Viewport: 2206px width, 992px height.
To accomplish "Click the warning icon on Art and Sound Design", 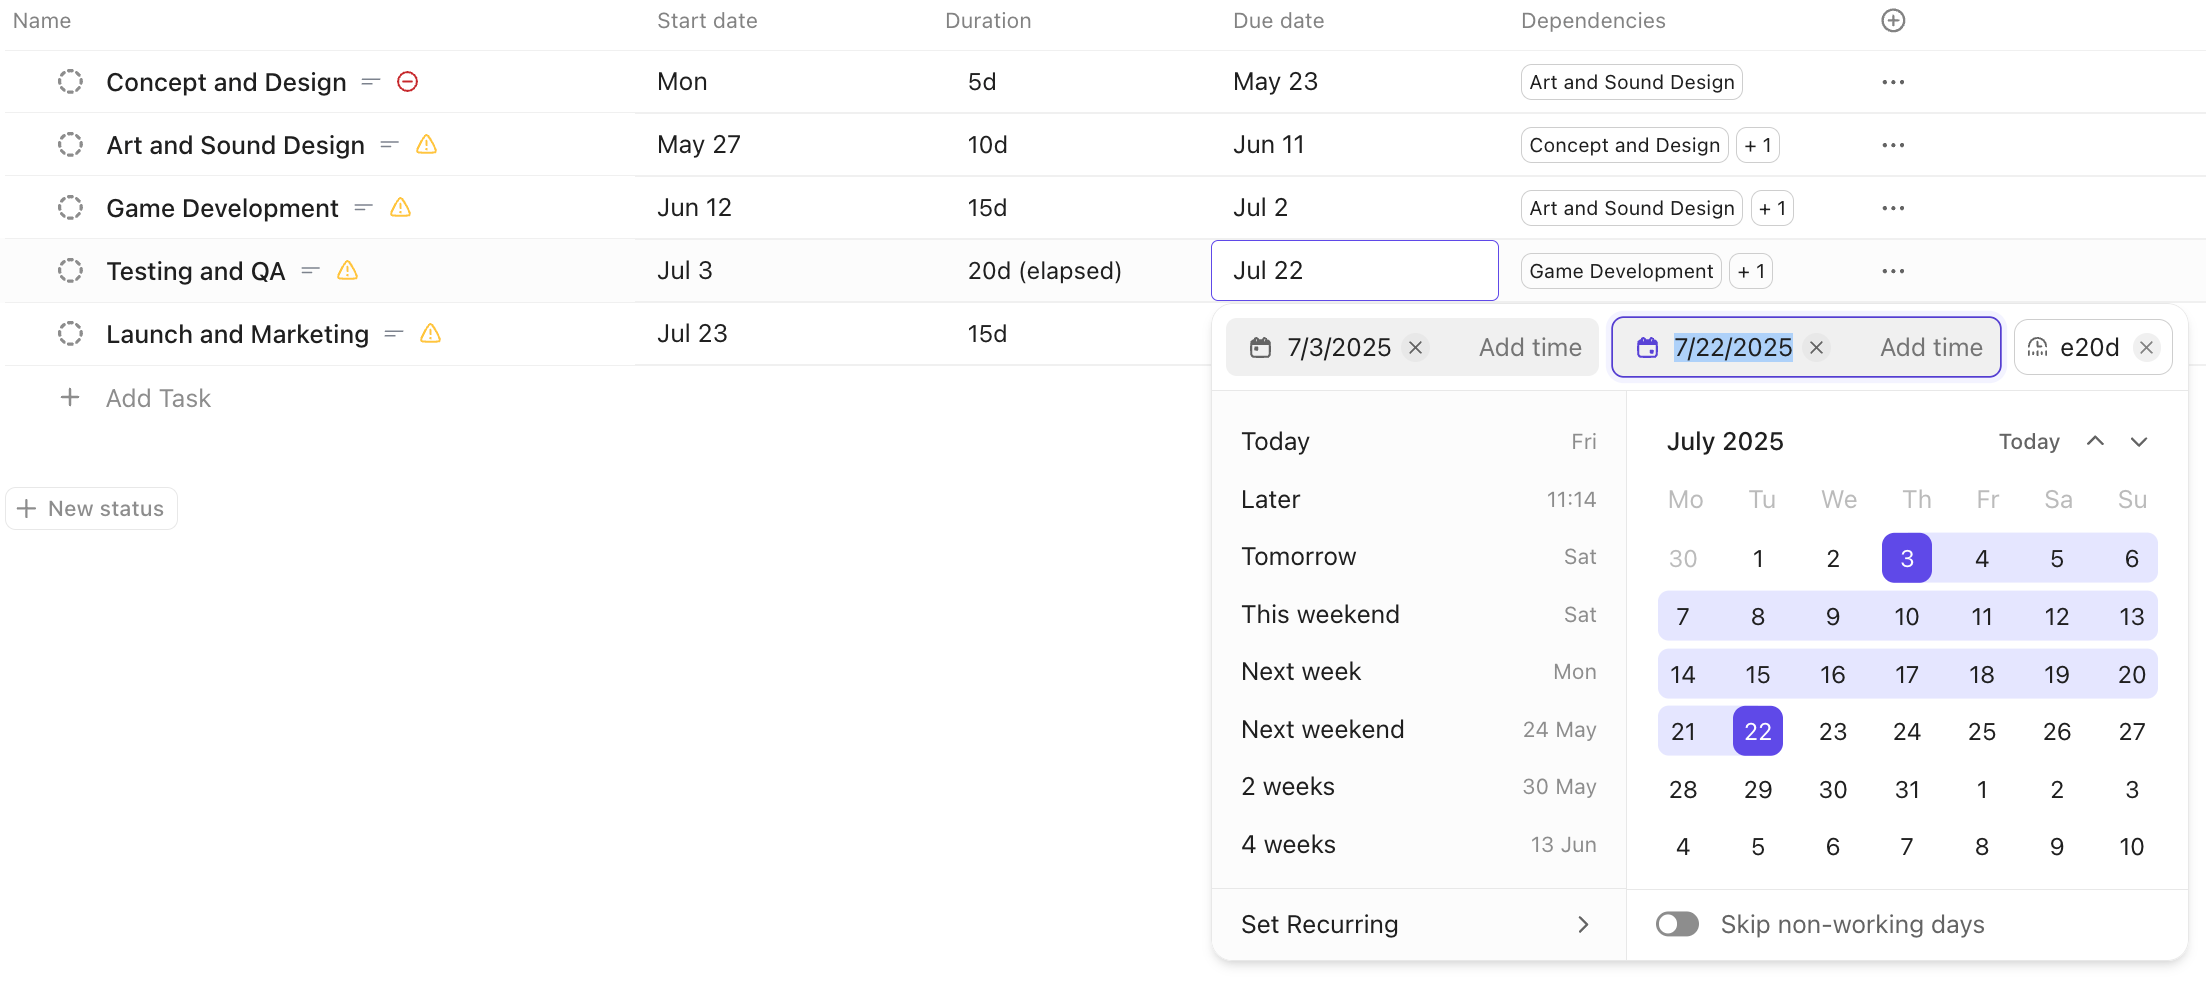I will (426, 145).
